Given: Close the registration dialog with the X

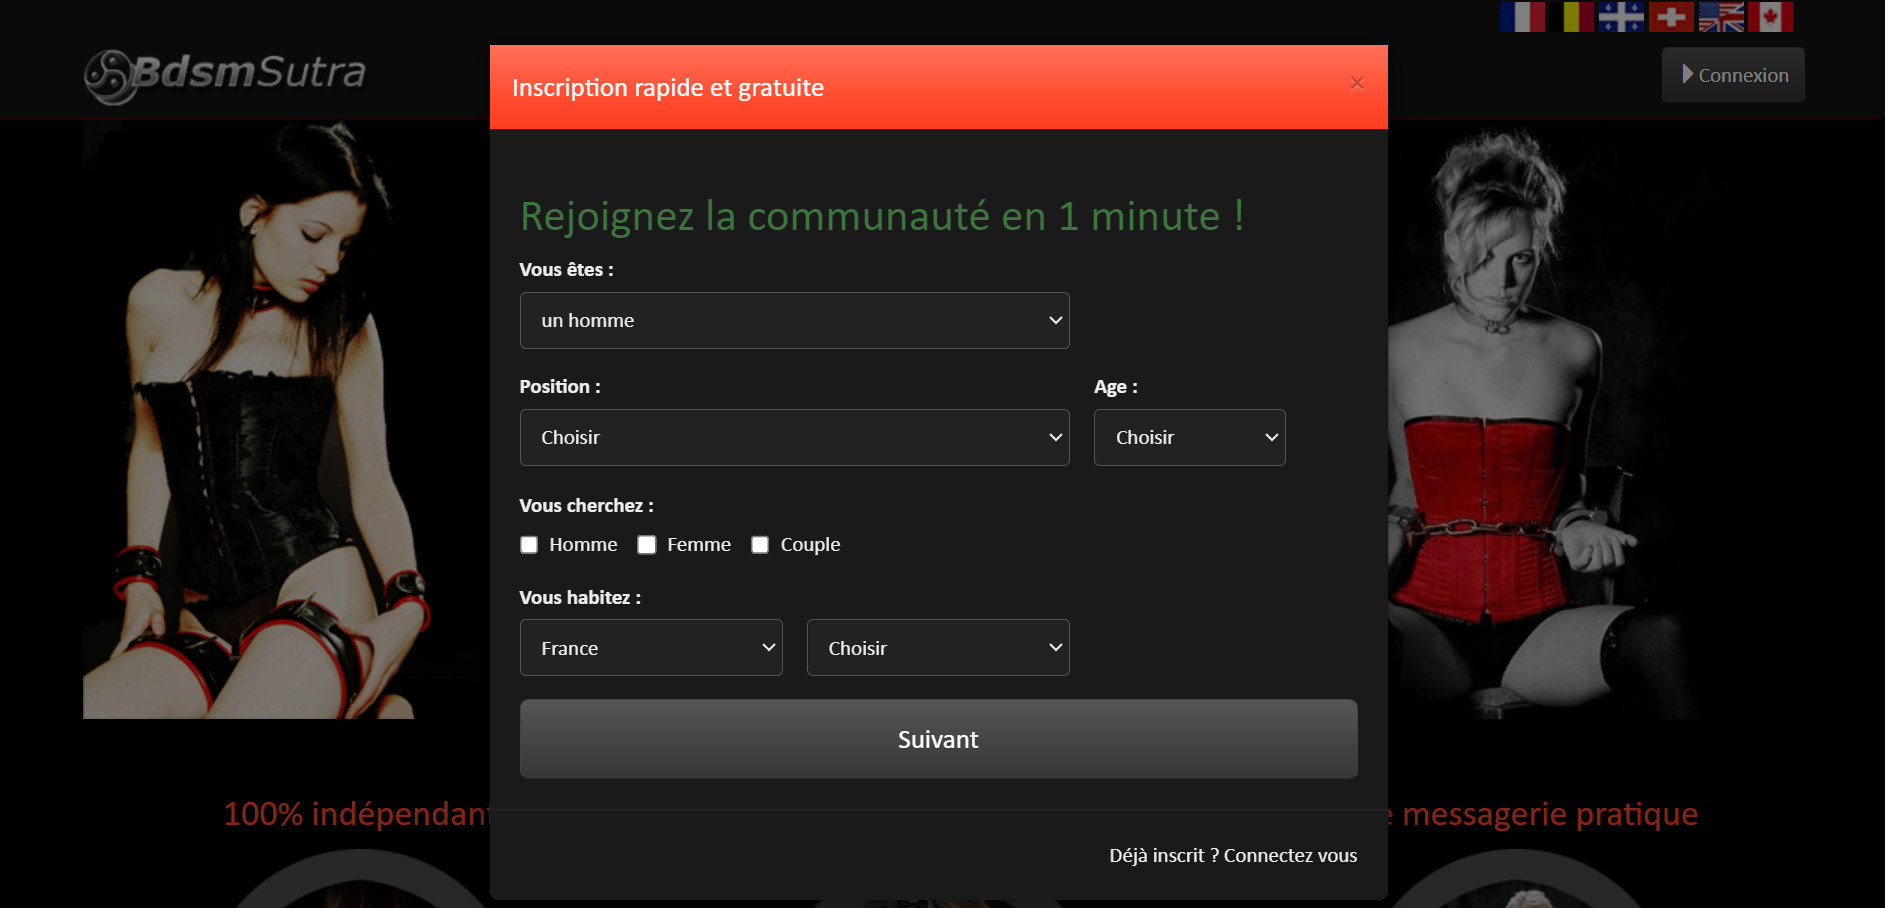Looking at the screenshot, I should tap(1357, 83).
